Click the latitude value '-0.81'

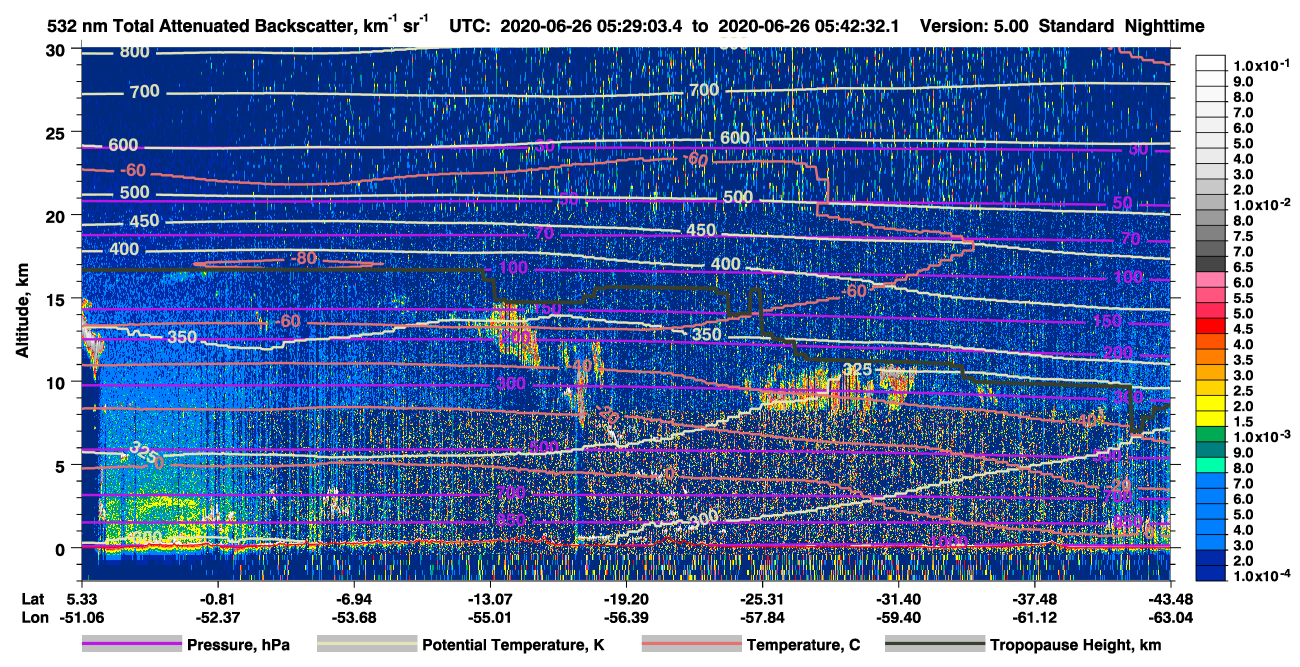pyautogui.click(x=217, y=598)
